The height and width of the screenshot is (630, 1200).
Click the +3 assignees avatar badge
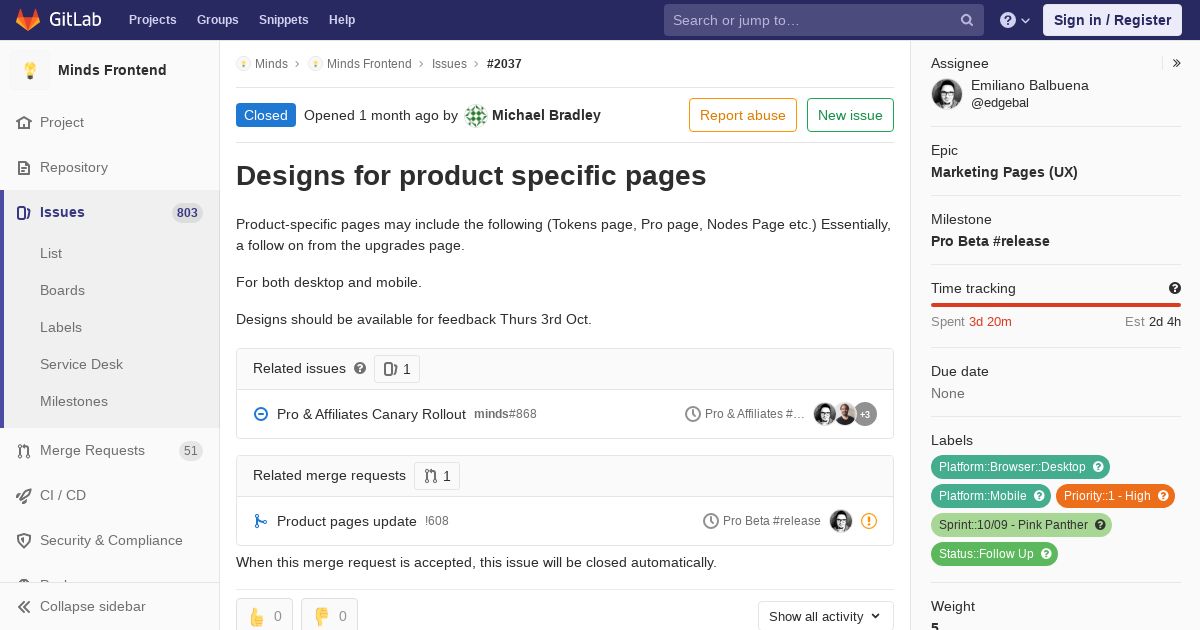pyautogui.click(x=865, y=414)
